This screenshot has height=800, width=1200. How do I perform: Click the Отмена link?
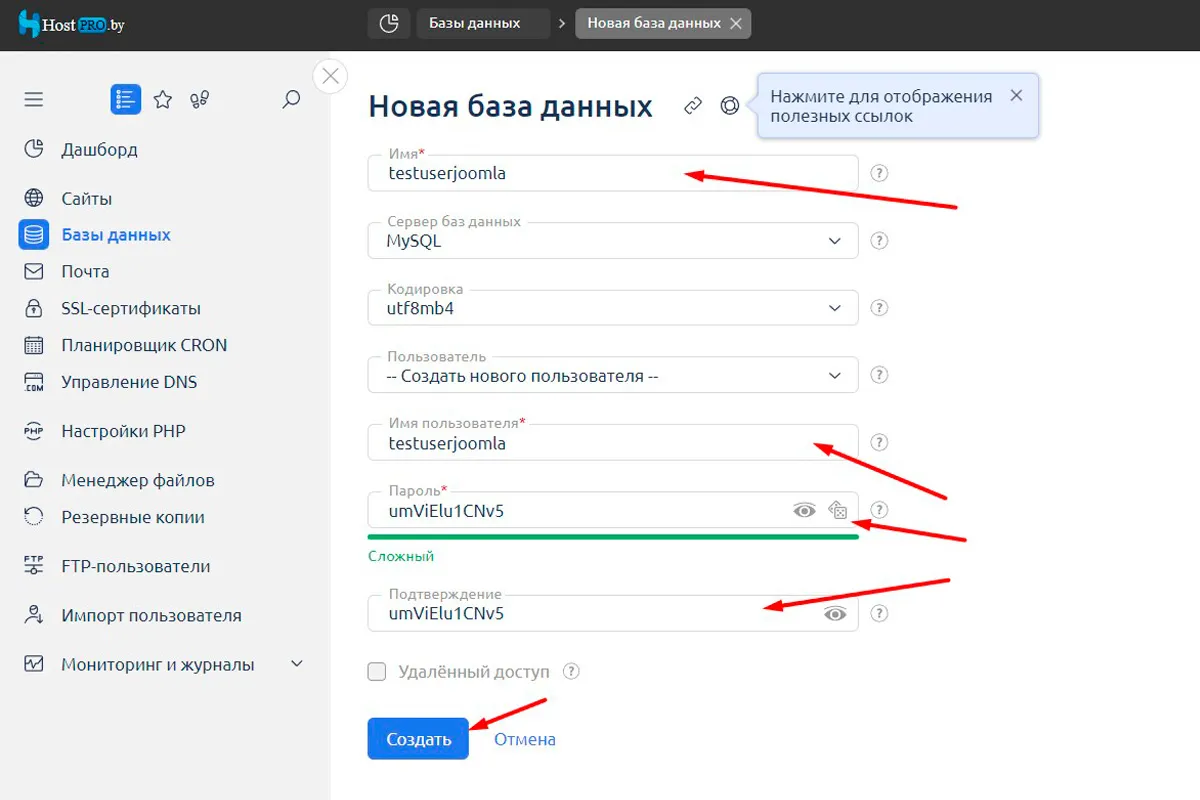click(525, 739)
